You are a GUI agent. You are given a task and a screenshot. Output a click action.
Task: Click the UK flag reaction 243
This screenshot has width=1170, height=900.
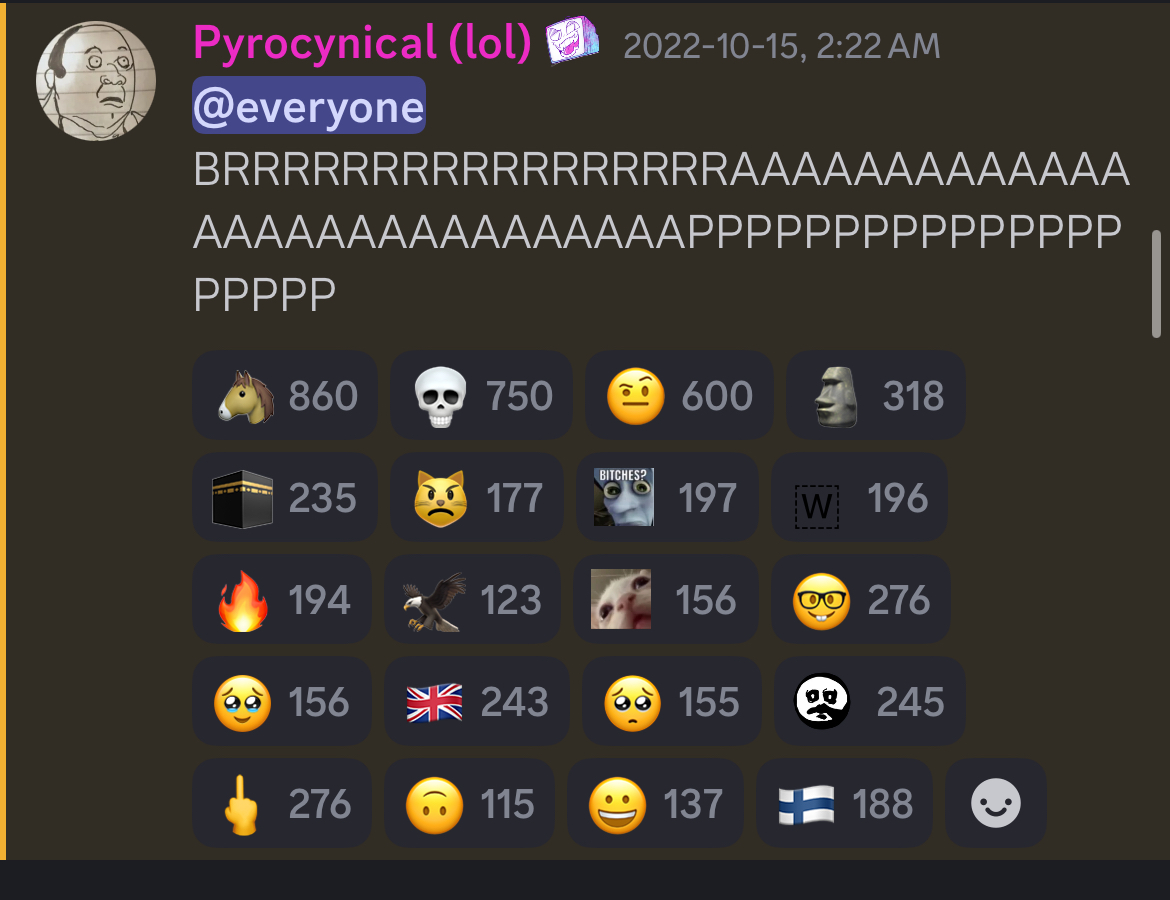(x=477, y=701)
